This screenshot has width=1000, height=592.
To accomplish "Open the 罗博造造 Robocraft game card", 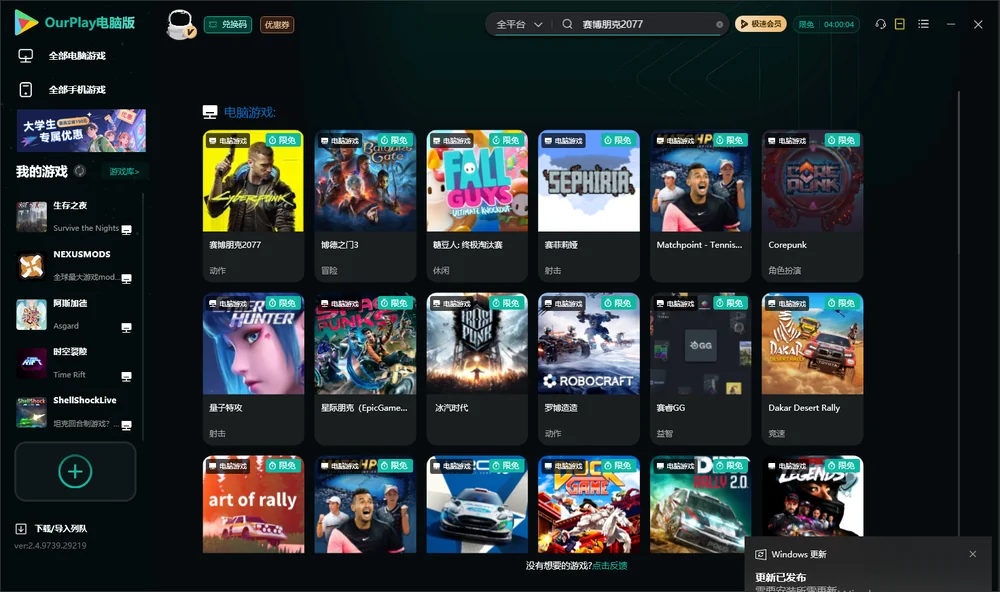I will tap(589, 369).
